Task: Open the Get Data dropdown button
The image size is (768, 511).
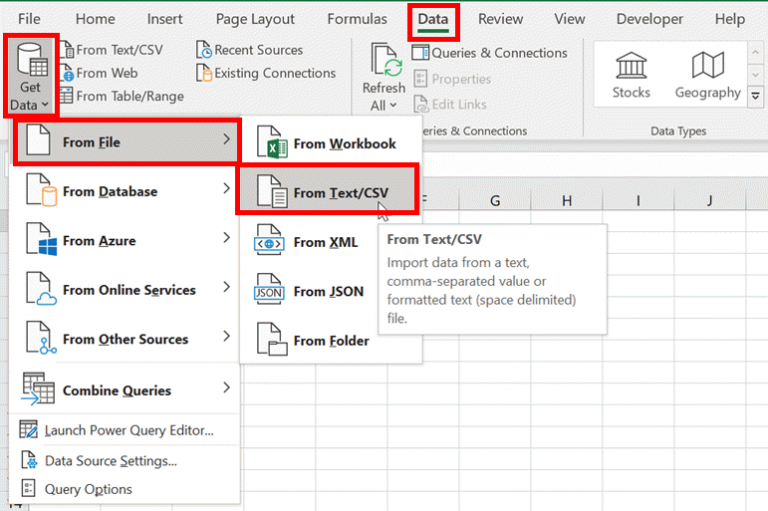Action: (x=30, y=76)
